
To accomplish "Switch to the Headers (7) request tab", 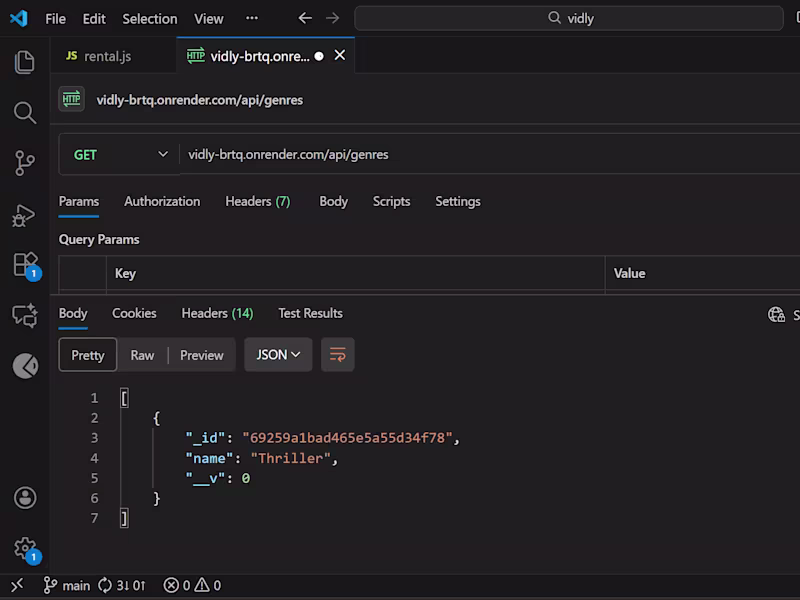I will coord(257,201).
